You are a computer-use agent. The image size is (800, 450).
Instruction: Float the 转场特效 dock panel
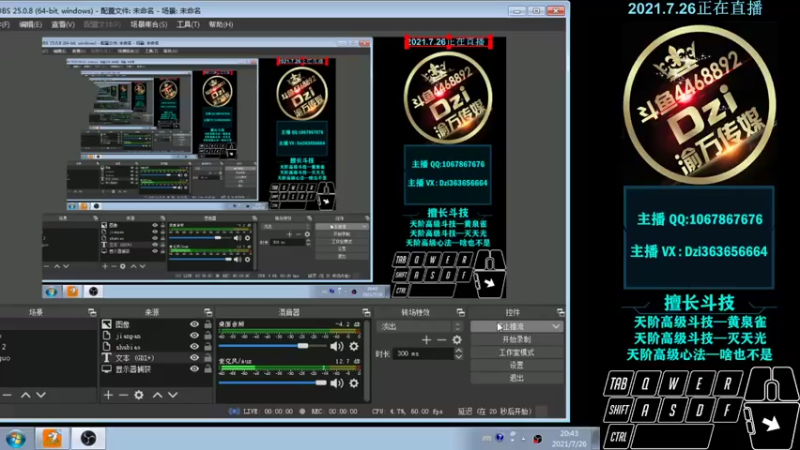click(x=461, y=312)
